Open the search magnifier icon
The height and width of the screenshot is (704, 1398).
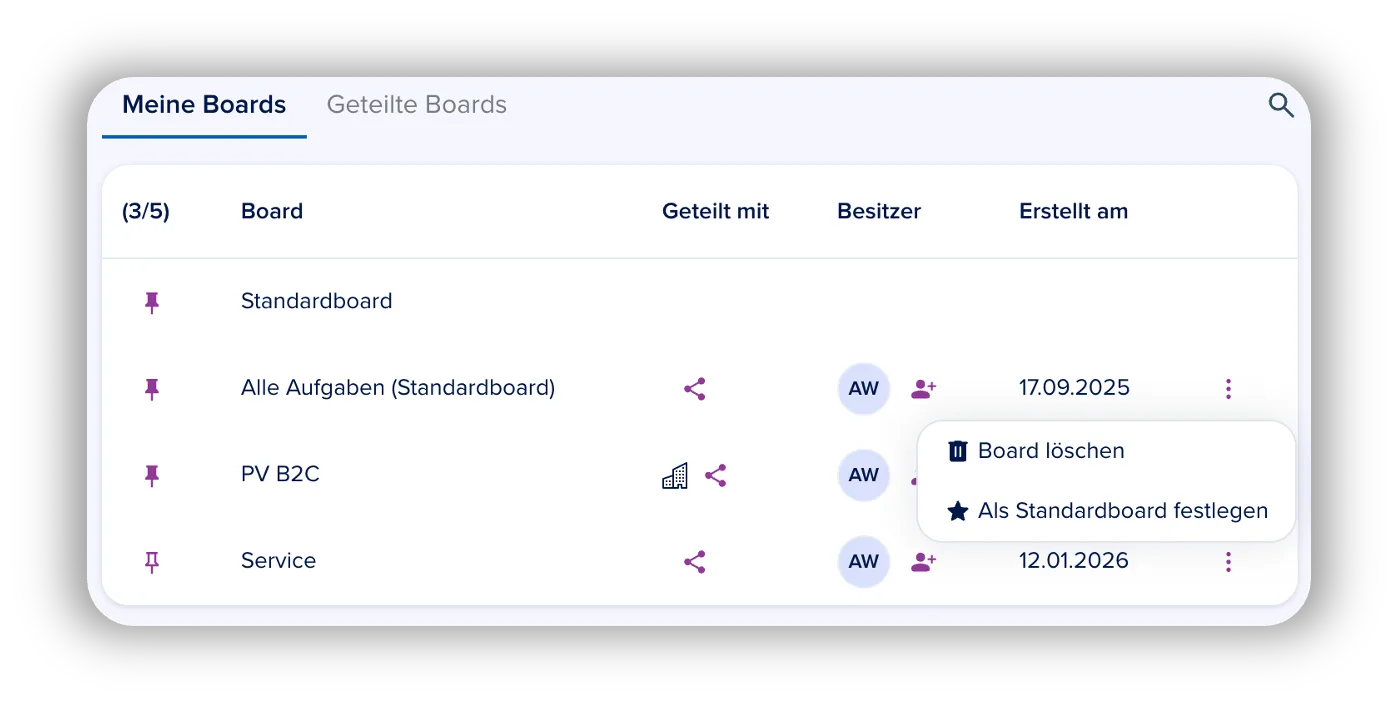click(x=1281, y=105)
